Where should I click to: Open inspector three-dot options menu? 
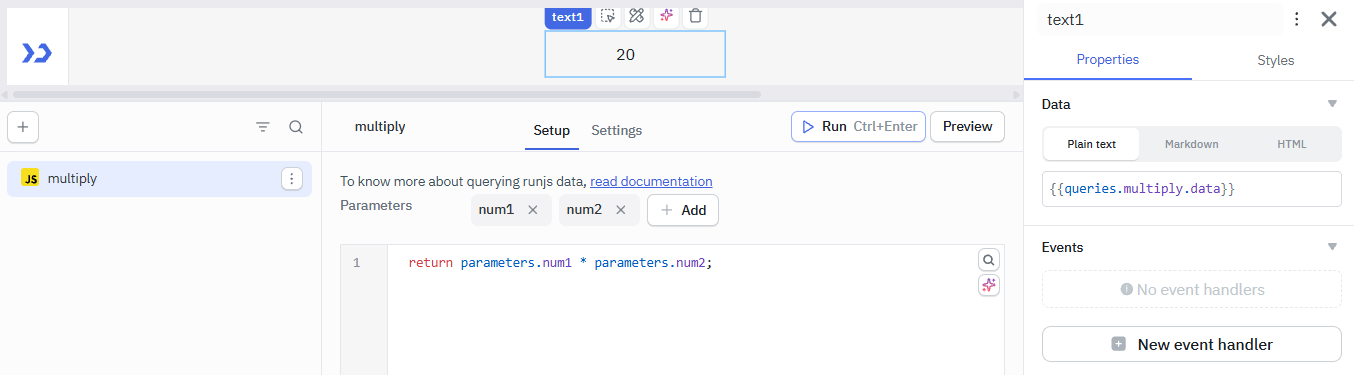coord(1297,19)
